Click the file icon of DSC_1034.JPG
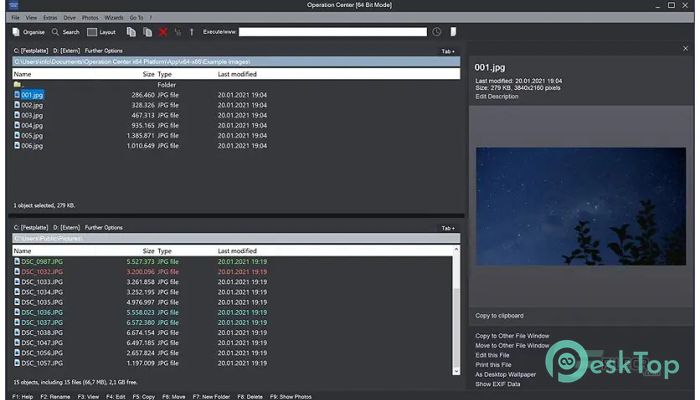 [x=17, y=292]
